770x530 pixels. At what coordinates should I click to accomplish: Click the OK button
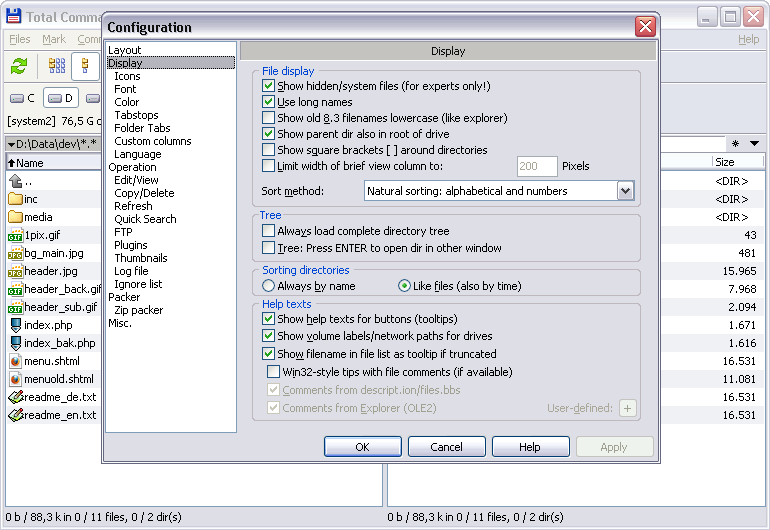(x=362, y=447)
